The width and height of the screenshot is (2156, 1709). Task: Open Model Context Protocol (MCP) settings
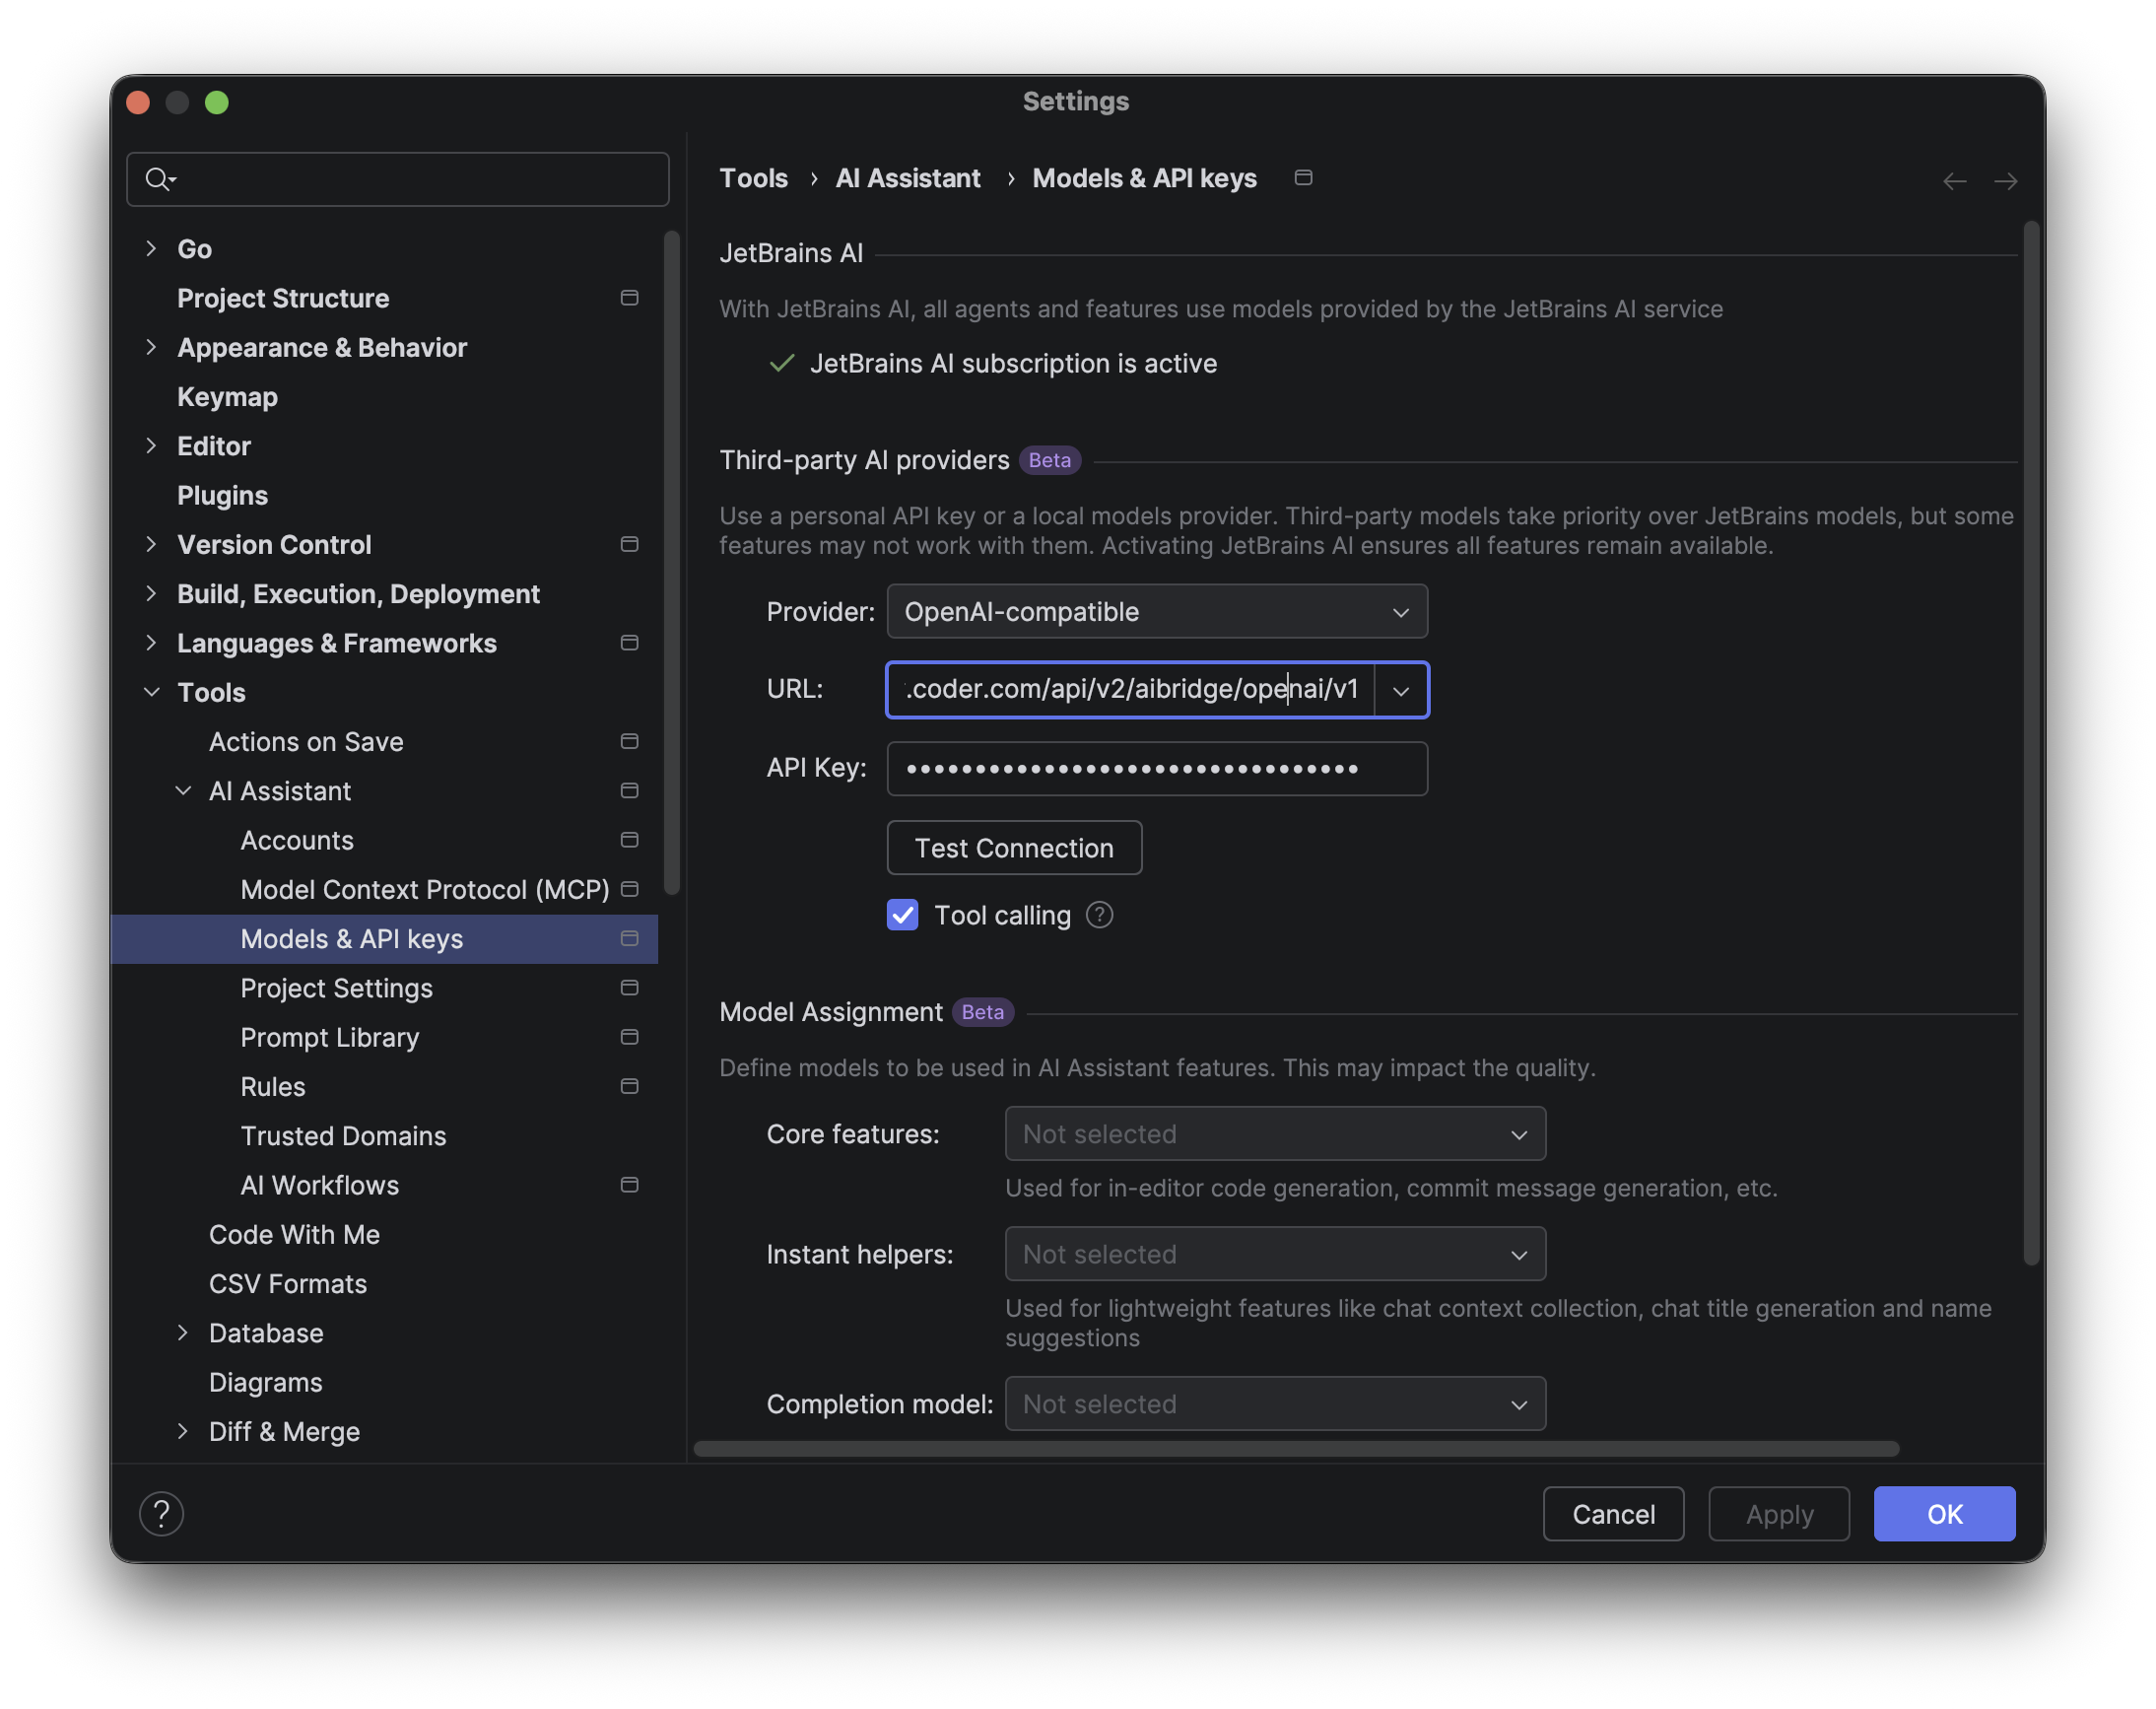pyautogui.click(x=424, y=889)
